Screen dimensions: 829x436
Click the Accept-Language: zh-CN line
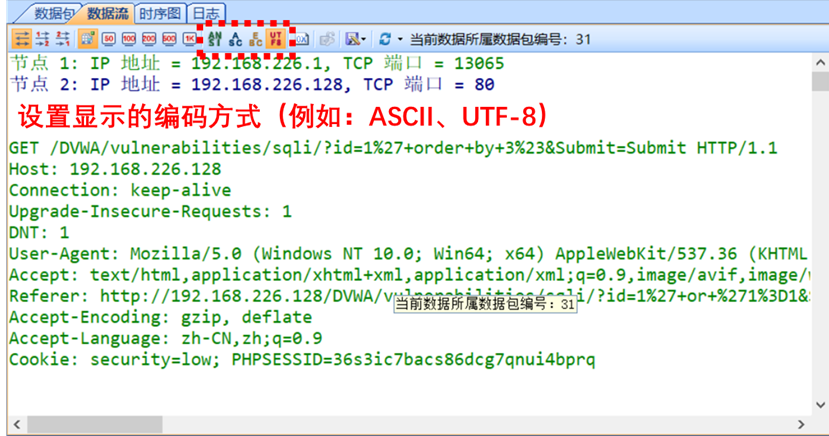(165, 338)
